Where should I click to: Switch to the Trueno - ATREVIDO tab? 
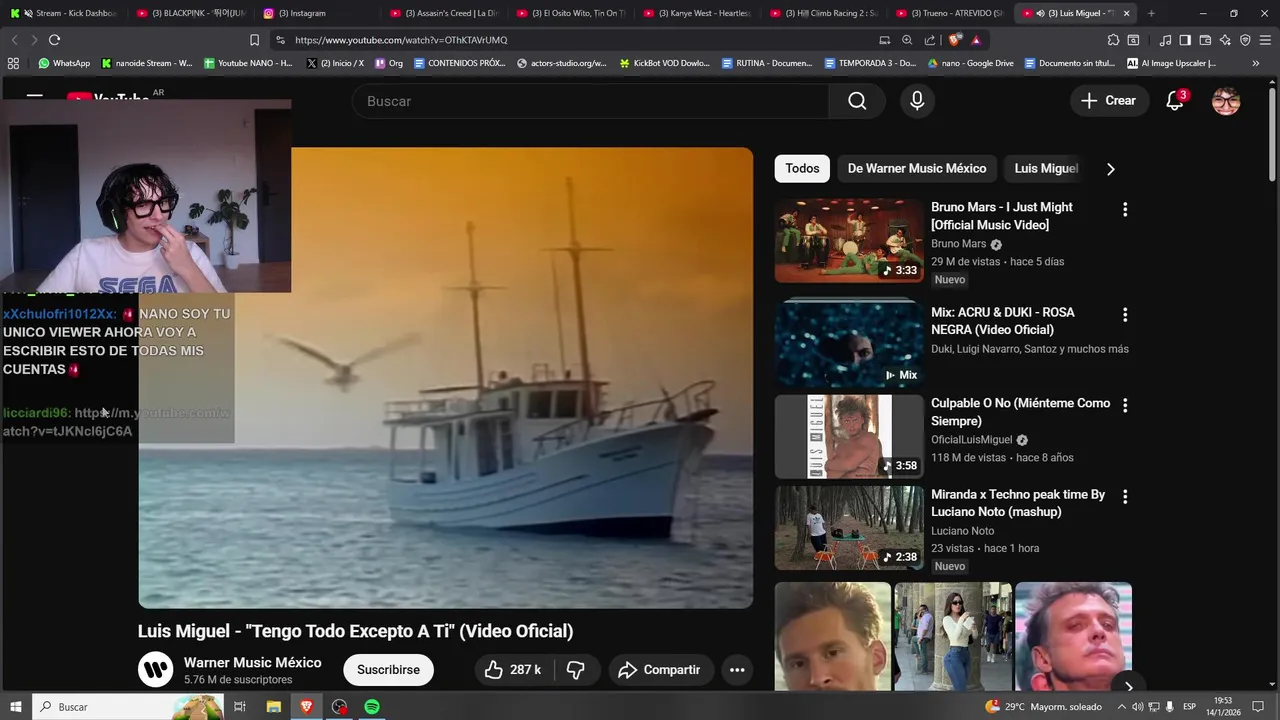tap(950, 13)
